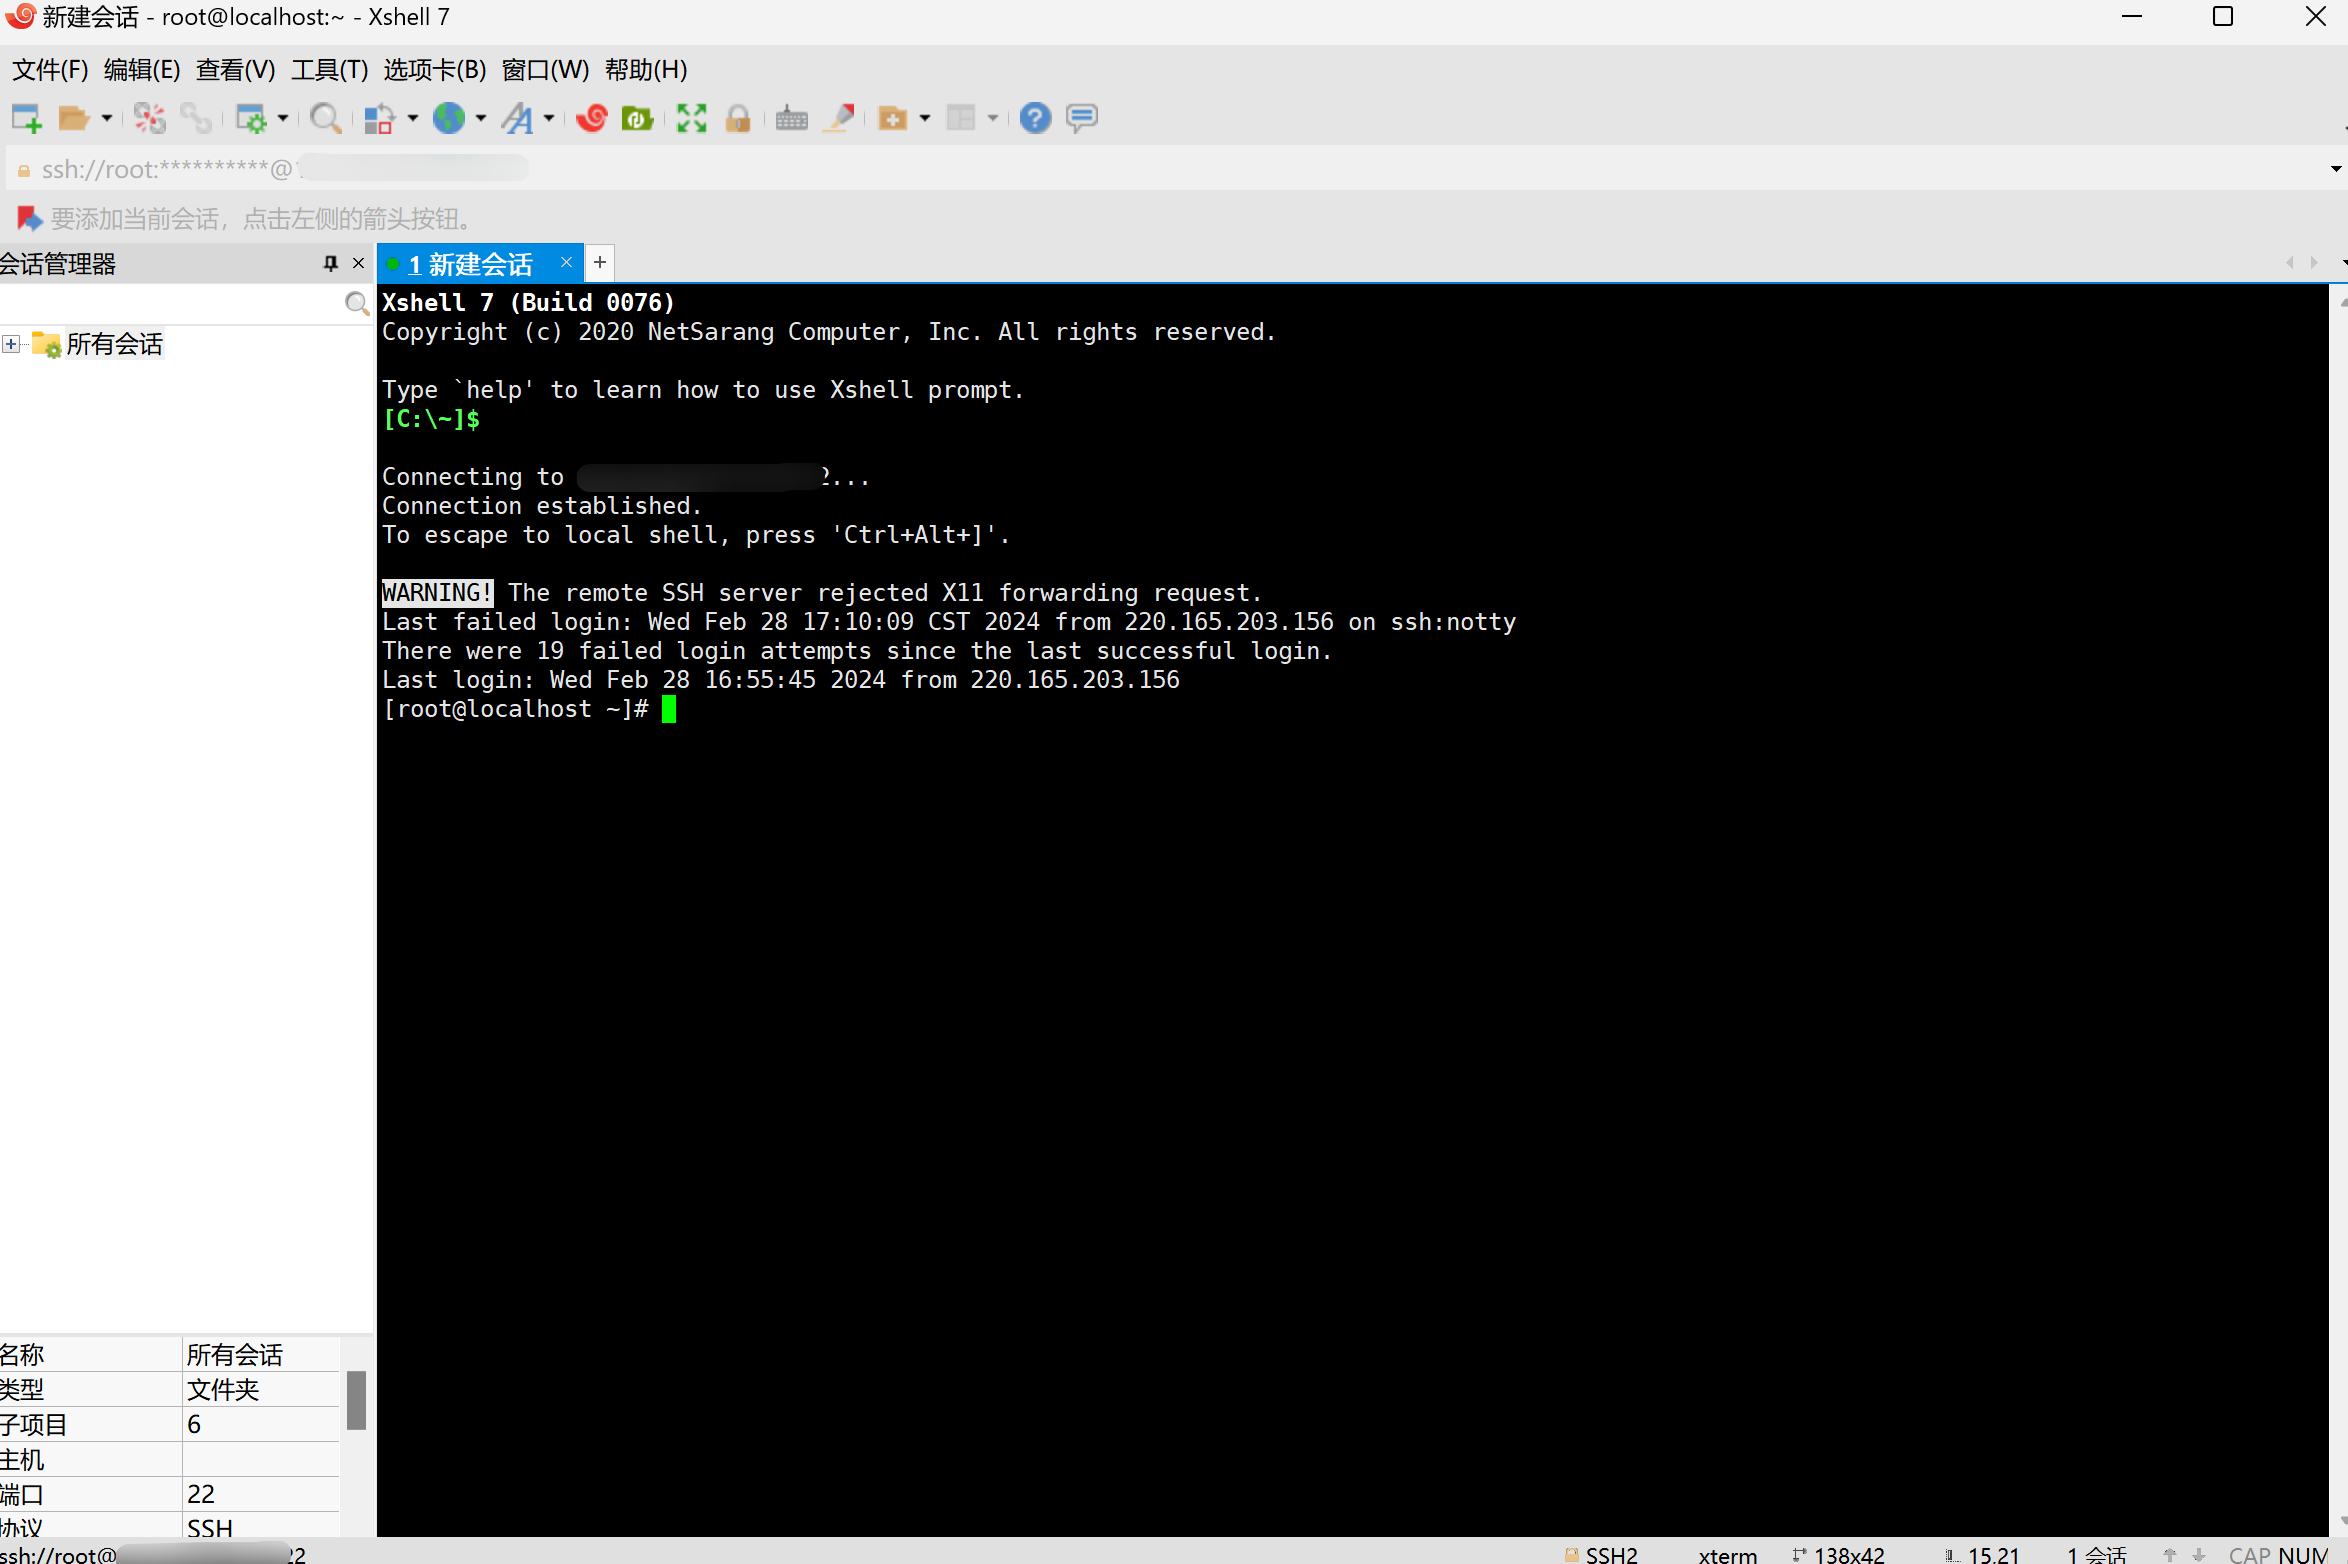Open dropdown arrow beside add folder icon
This screenshot has height=1564, width=2348.
click(x=925, y=118)
